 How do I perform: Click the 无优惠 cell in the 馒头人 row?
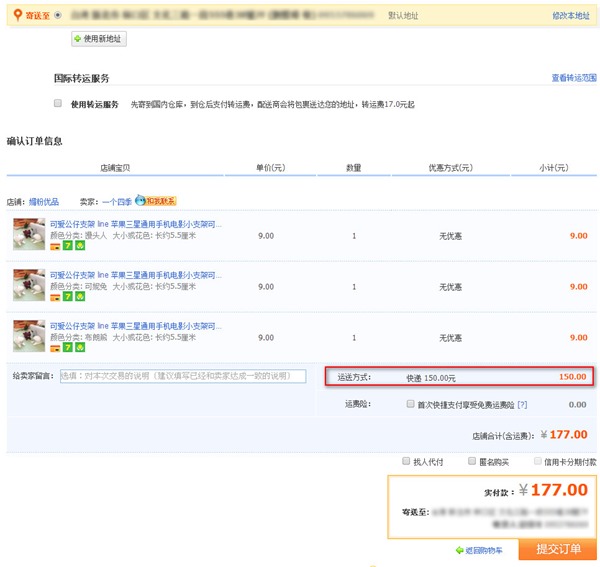(x=450, y=236)
